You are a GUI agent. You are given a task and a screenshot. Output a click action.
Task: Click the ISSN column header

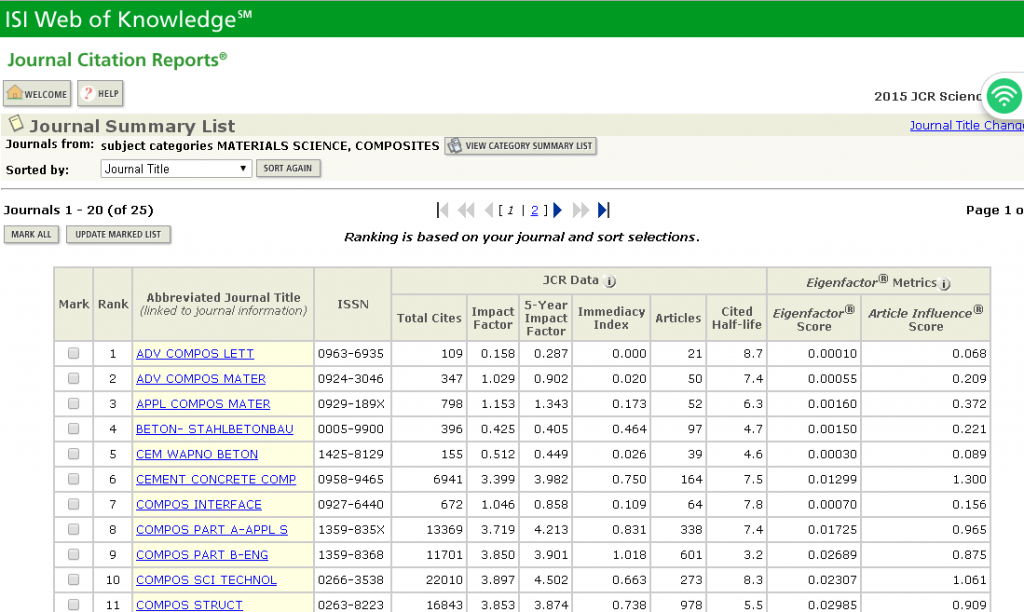(x=353, y=304)
